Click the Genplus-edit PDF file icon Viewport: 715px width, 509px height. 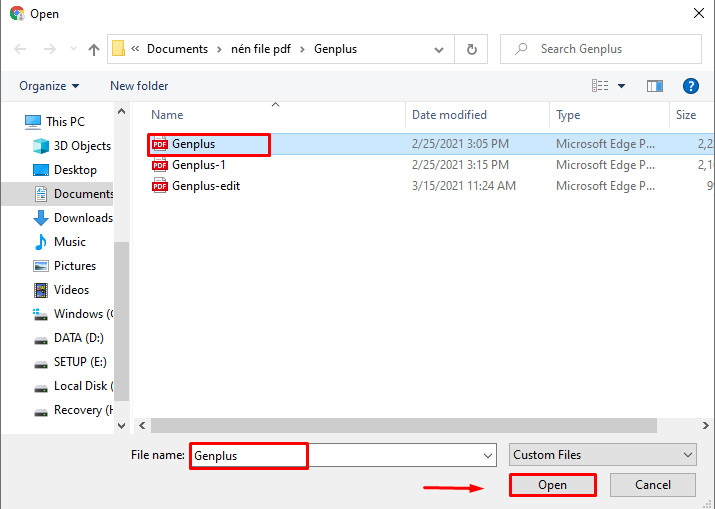pyautogui.click(x=160, y=186)
